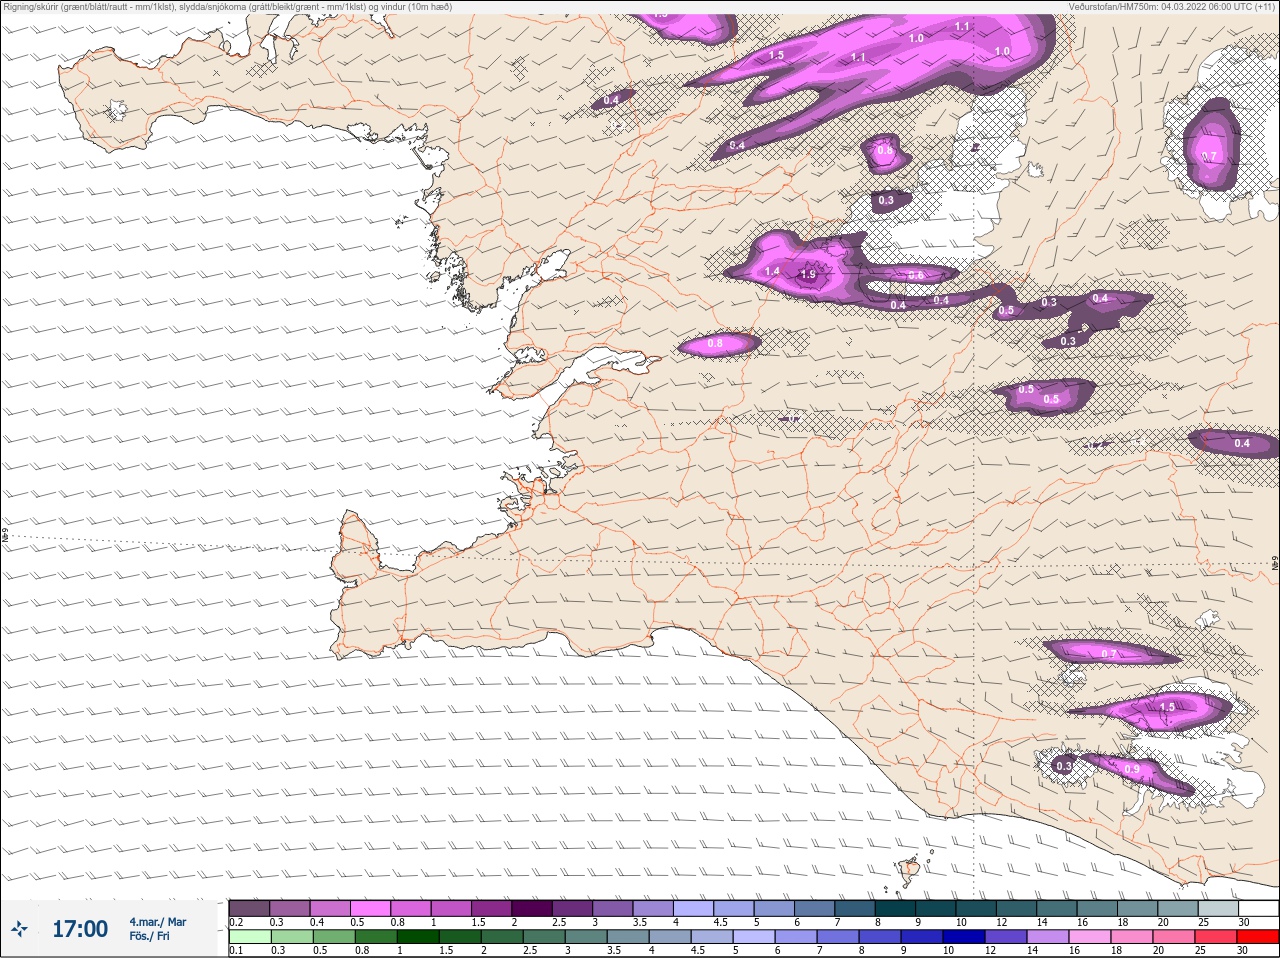Click the 0.6 precipitation value on the map

click(915, 275)
